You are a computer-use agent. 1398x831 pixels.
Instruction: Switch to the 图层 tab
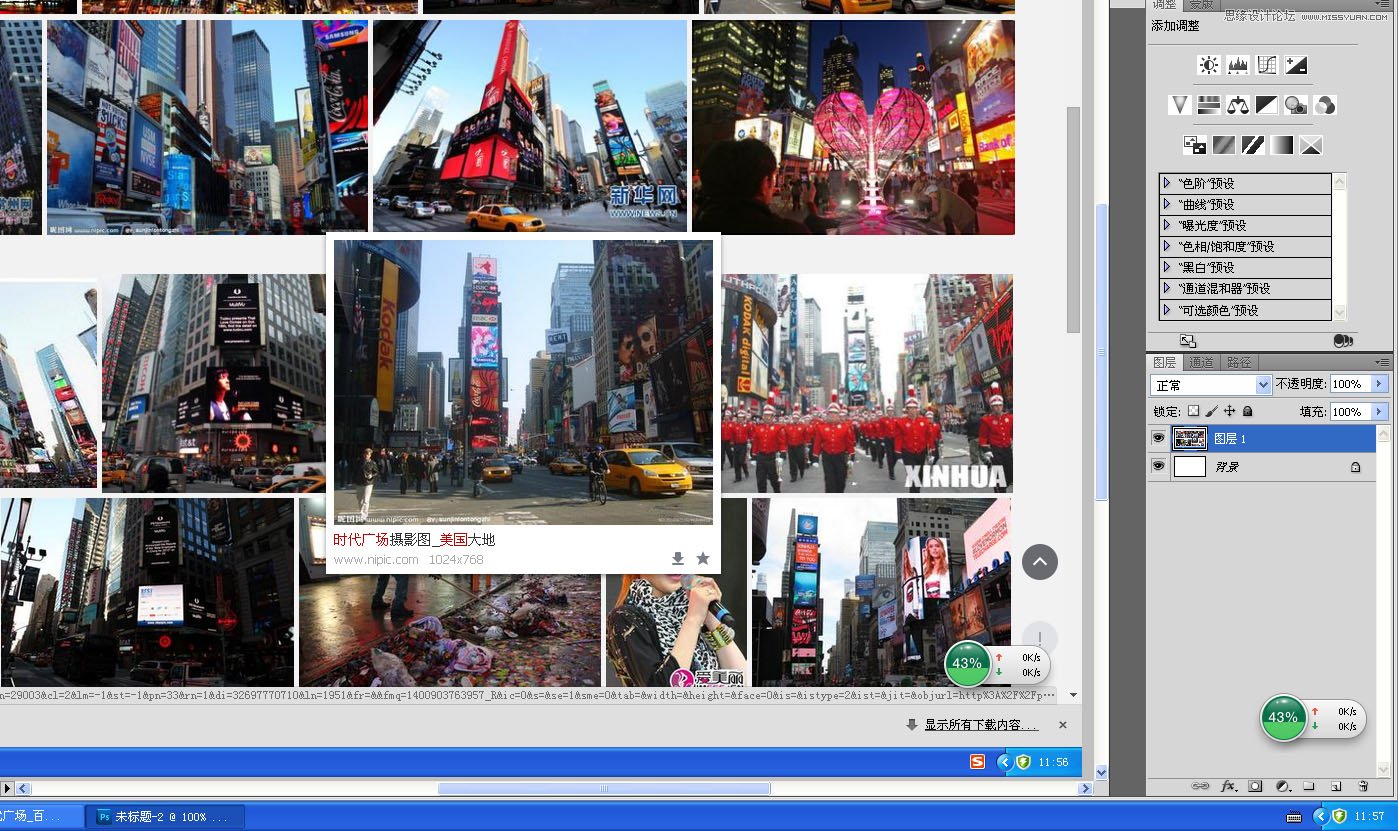[1164, 362]
